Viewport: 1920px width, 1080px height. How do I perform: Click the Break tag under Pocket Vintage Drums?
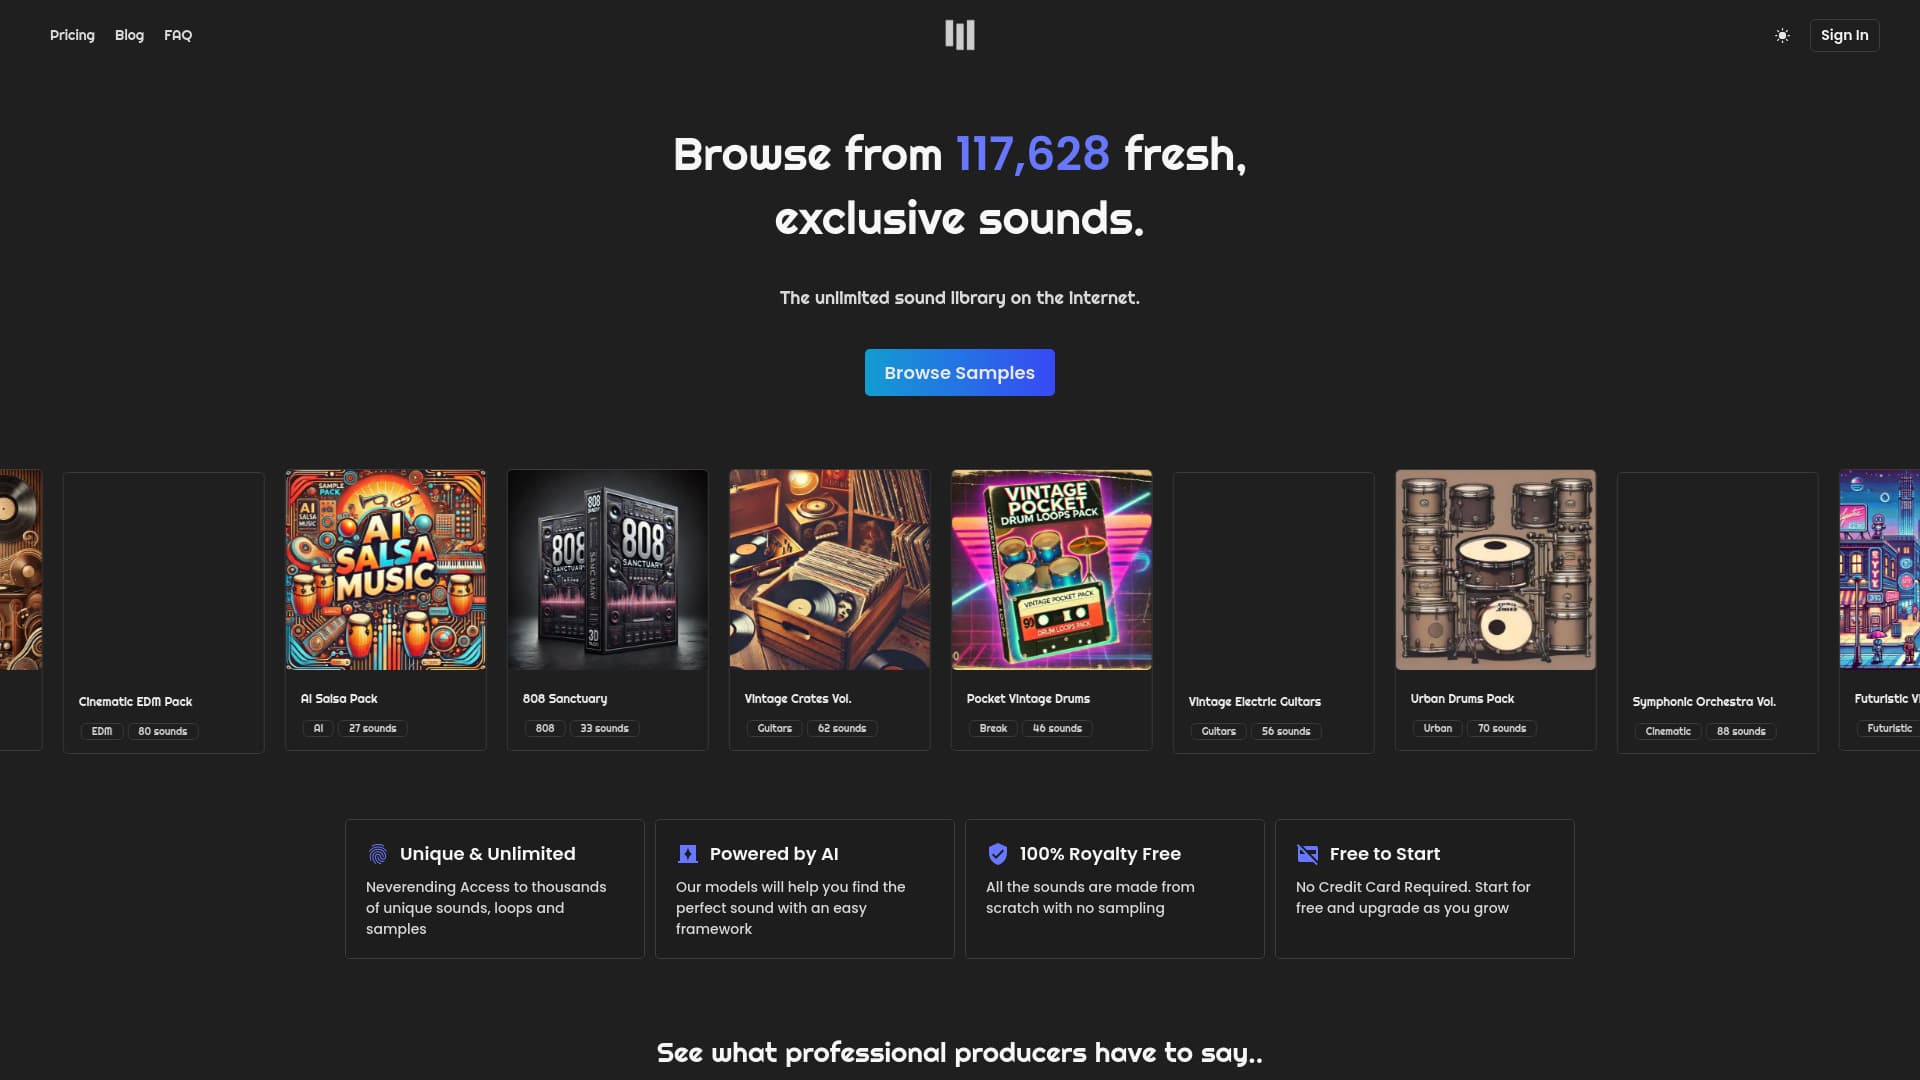pos(993,729)
